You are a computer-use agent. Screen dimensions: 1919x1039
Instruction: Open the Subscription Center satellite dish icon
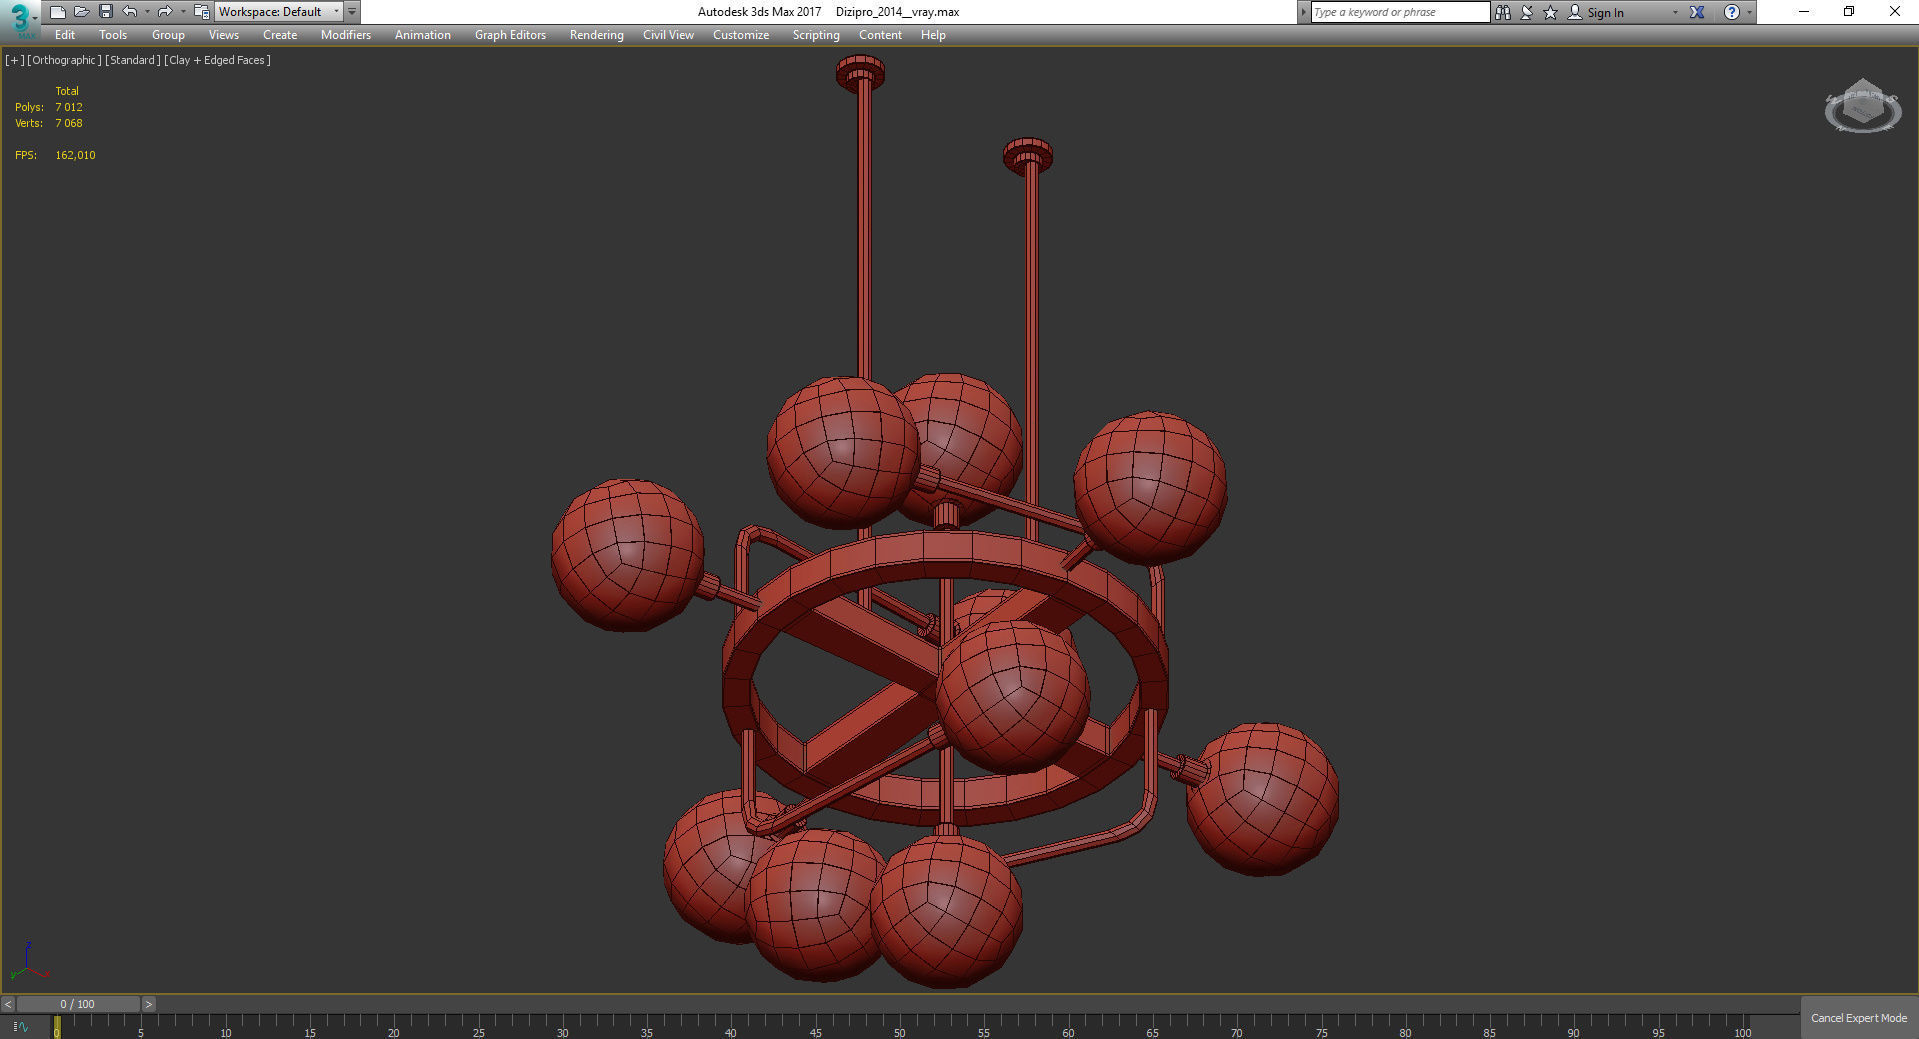[x=1527, y=12]
